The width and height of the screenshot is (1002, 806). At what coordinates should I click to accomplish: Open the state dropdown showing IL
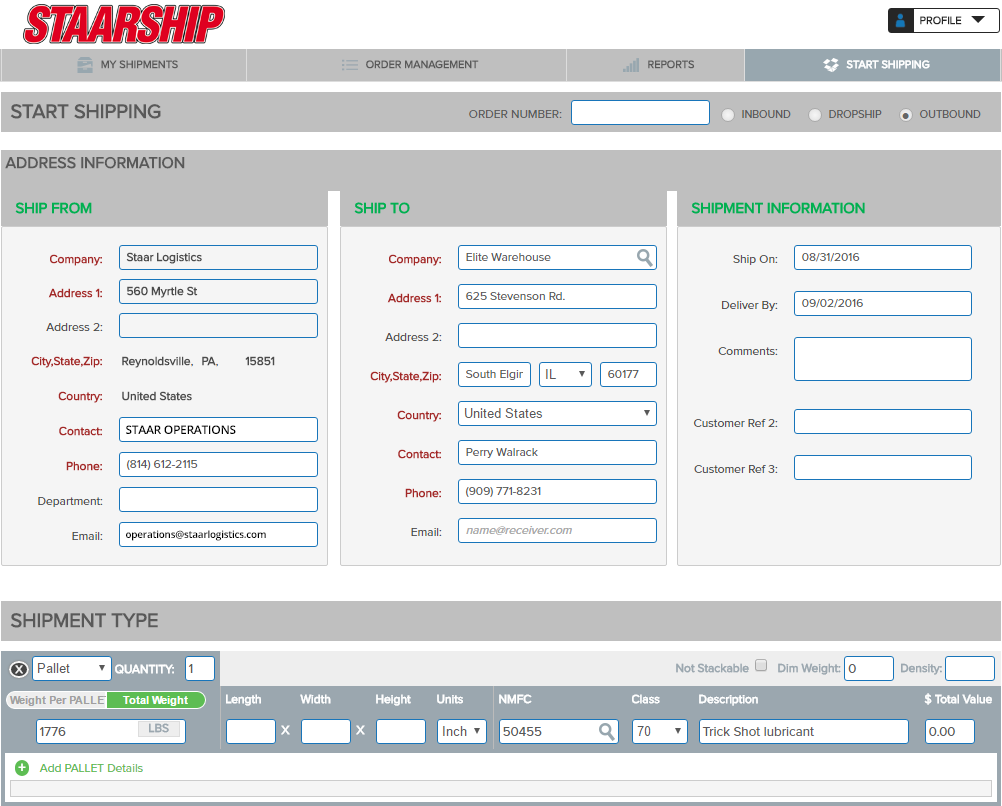(565, 374)
